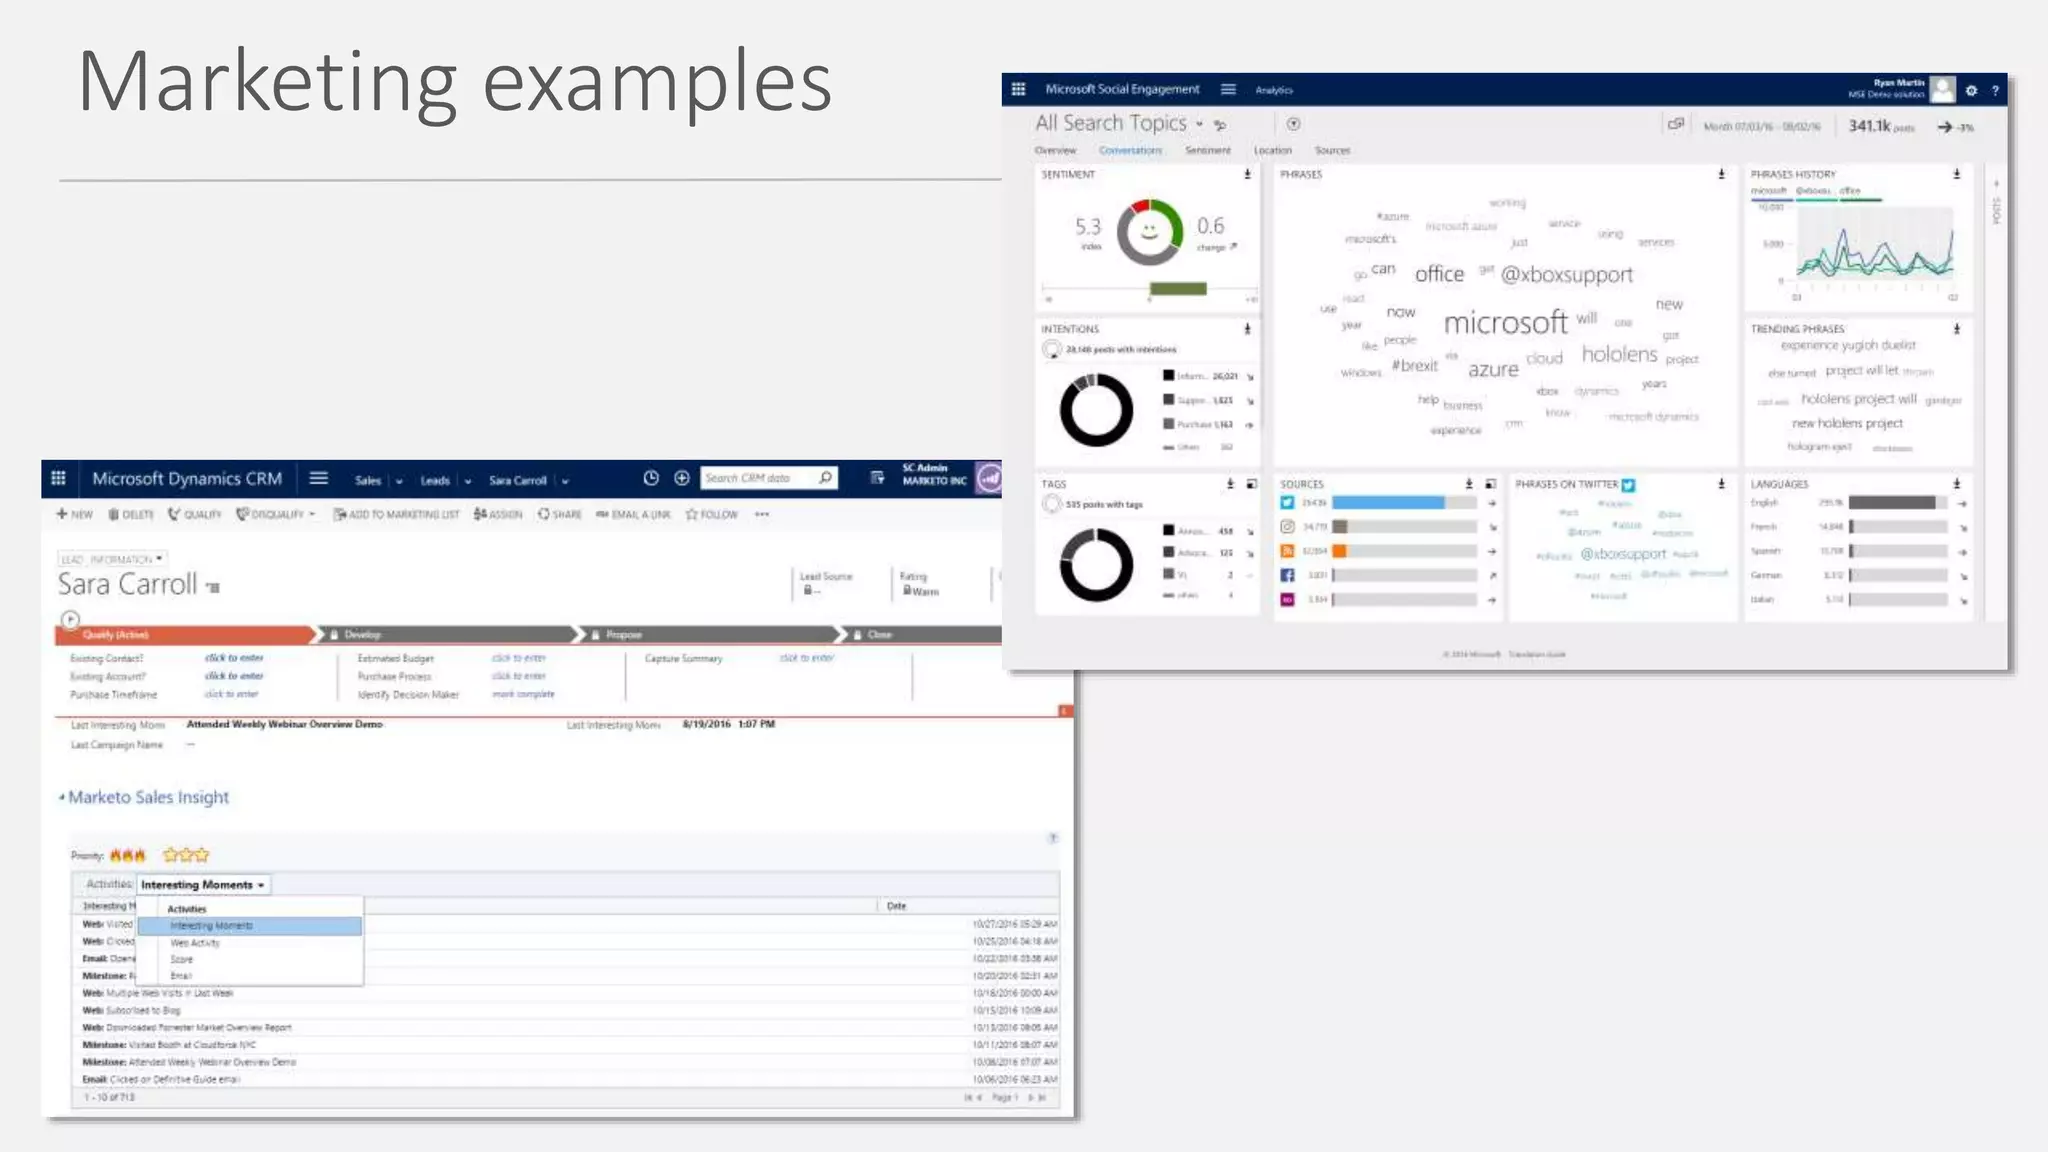This screenshot has width=2048, height=1152.
Task: Toggle the Tags widget view switch icon
Action: (1251, 485)
